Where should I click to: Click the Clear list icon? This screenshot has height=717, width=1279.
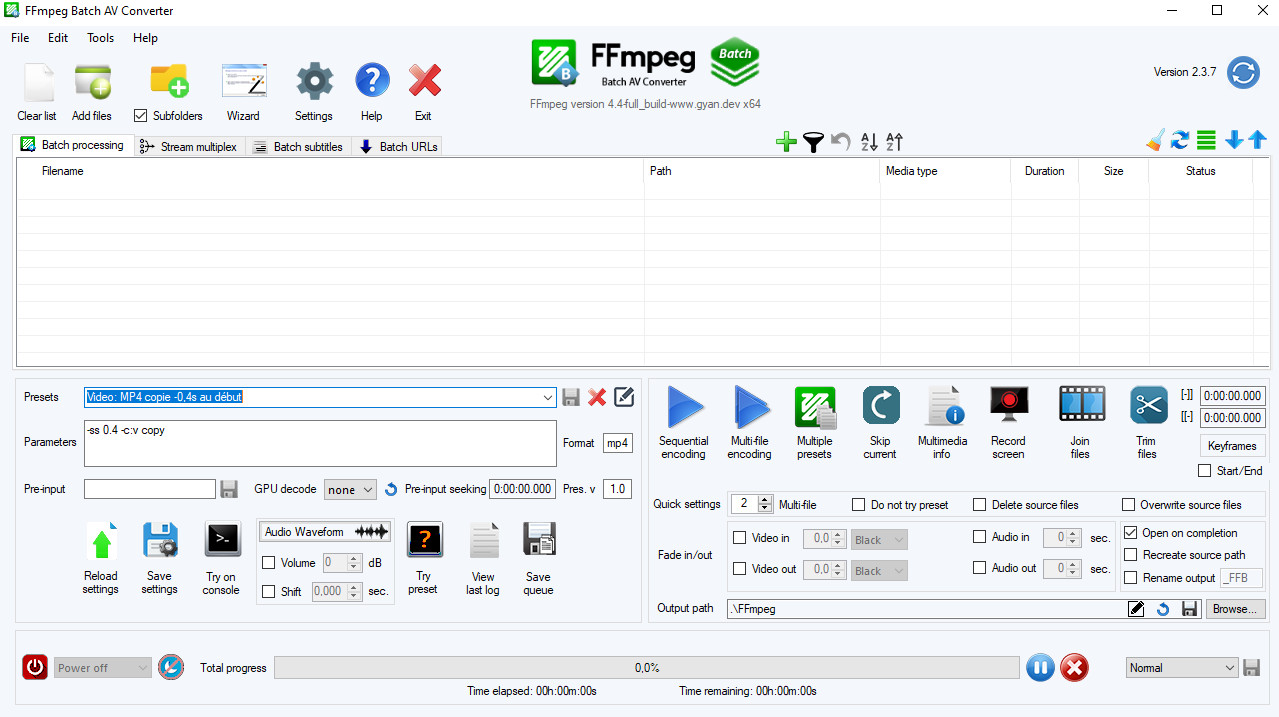[37, 82]
